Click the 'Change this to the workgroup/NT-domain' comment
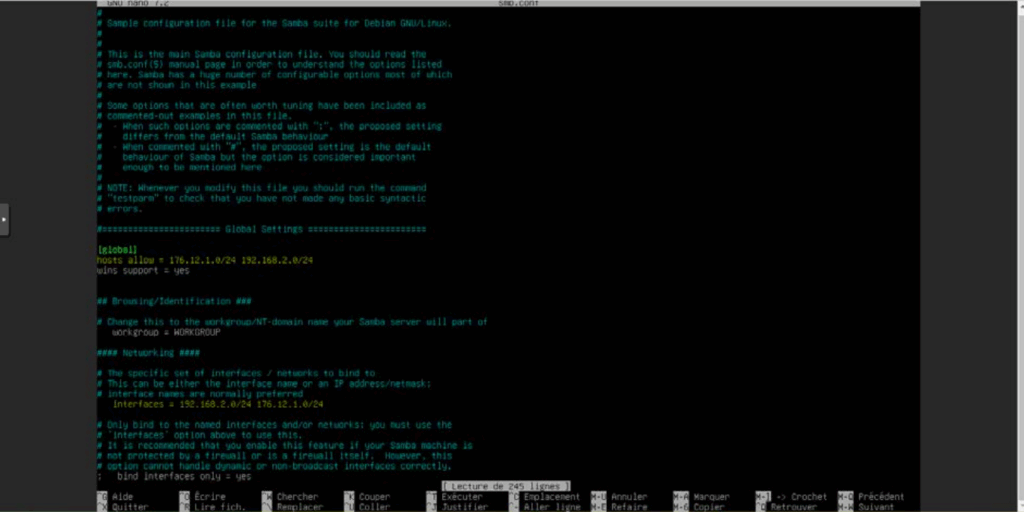This screenshot has width=1024, height=512. (x=293, y=322)
